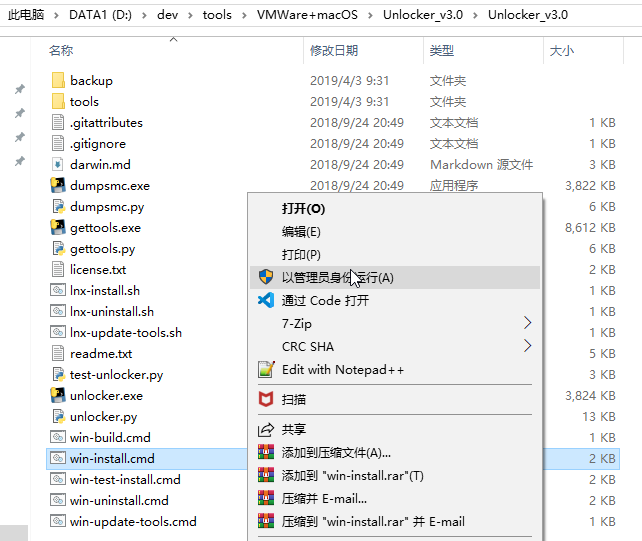Choose 打印(P) from the context menu
This screenshot has height=541, width=642.
pyautogui.click(x=395, y=254)
